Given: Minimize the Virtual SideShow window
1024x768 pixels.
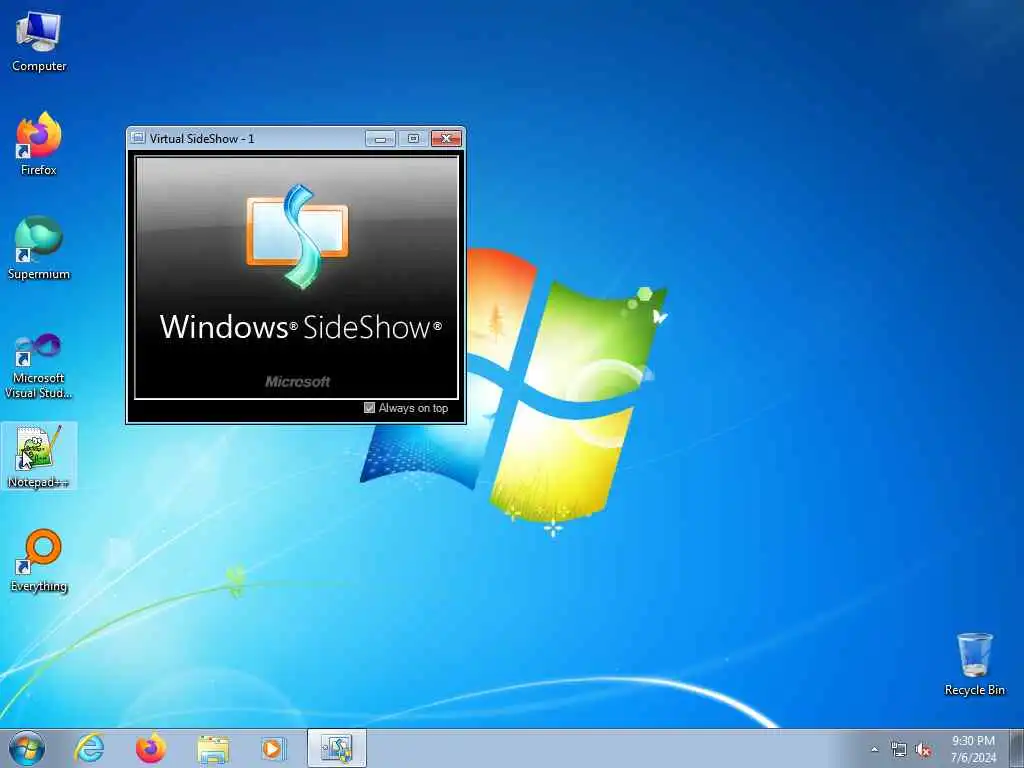Looking at the screenshot, I should tap(380, 138).
